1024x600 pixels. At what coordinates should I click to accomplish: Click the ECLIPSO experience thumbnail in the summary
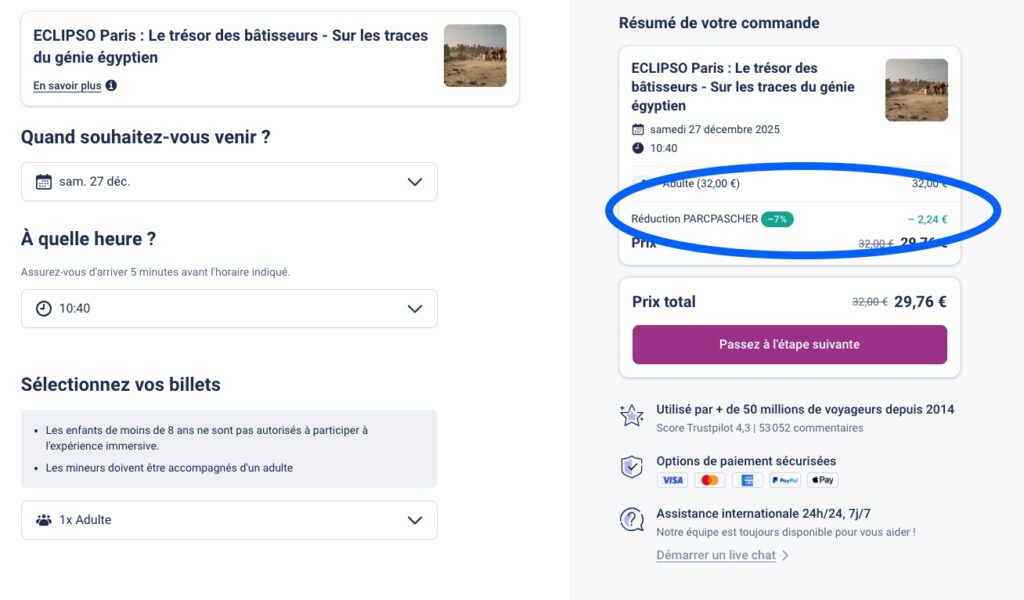point(916,89)
